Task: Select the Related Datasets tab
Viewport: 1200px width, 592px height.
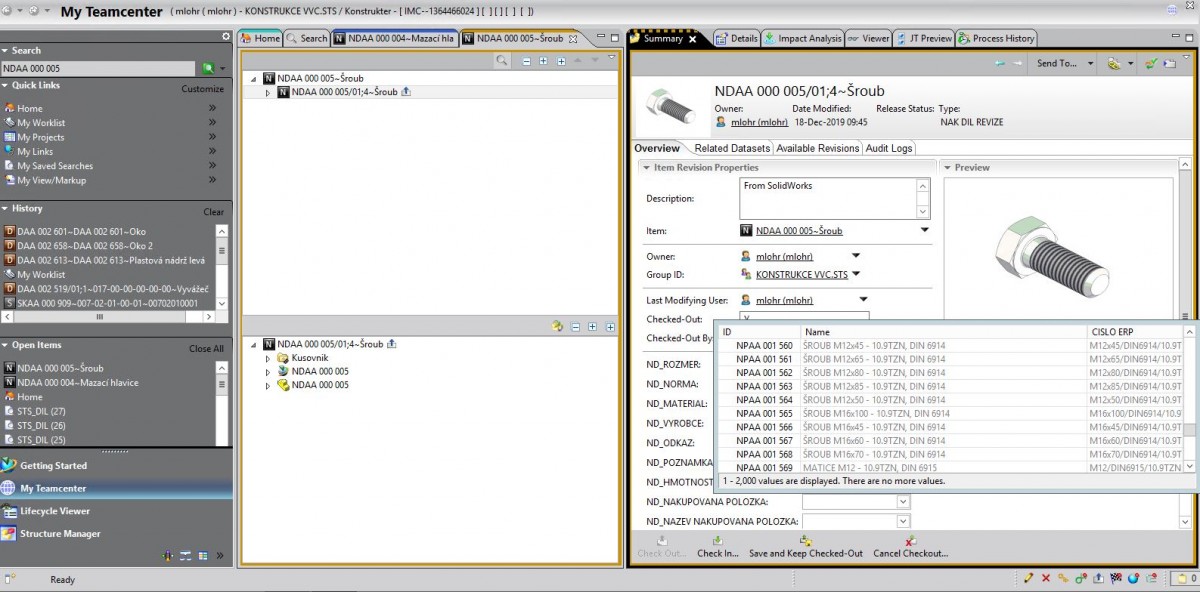Action: (x=730, y=148)
